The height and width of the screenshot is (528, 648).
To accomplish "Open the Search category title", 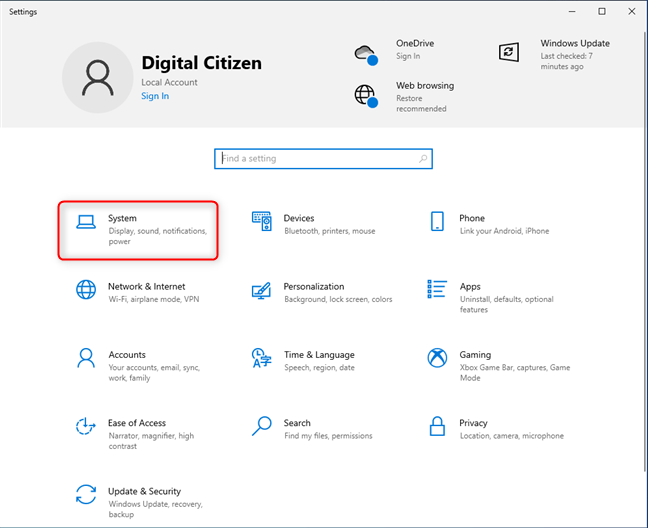I will pyautogui.click(x=297, y=423).
